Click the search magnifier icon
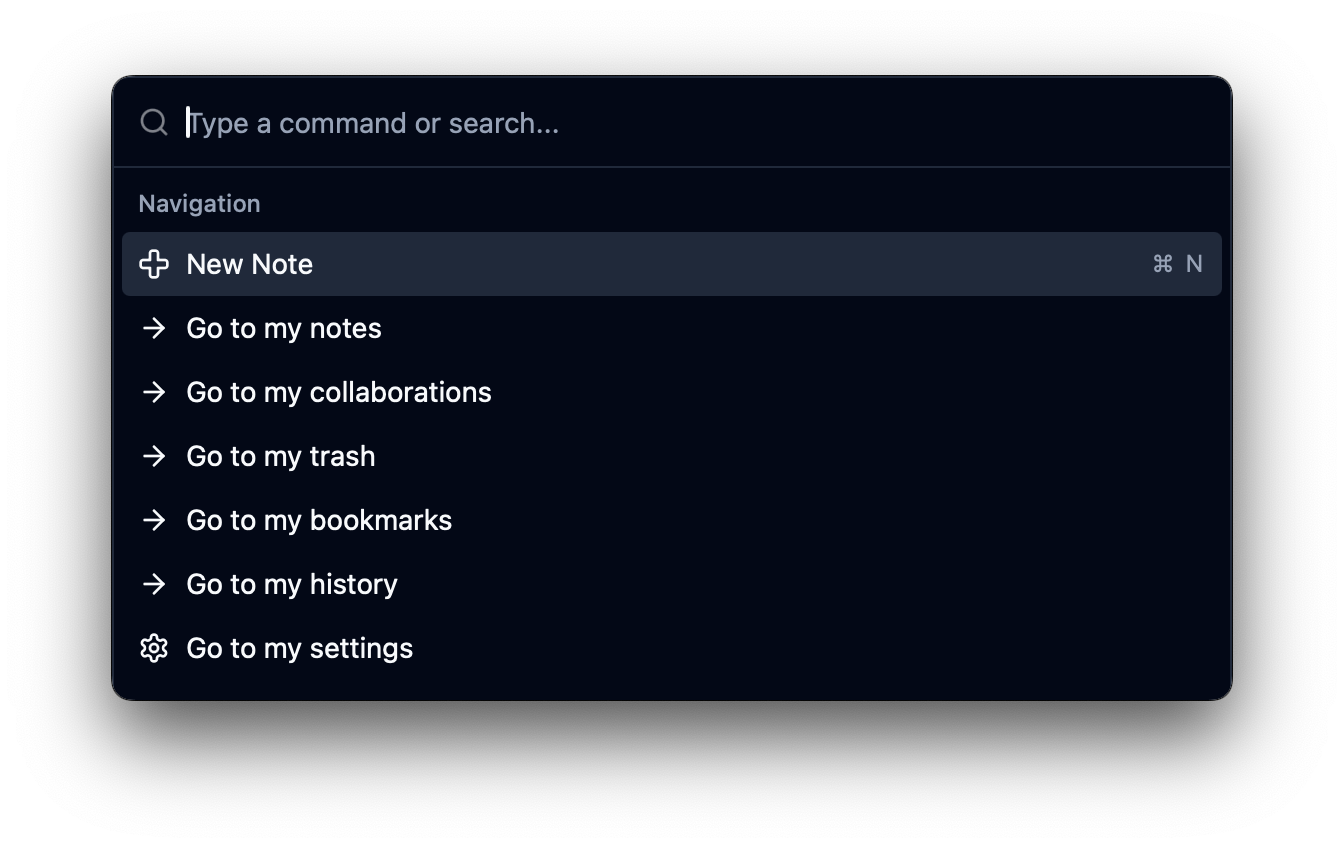 (154, 123)
